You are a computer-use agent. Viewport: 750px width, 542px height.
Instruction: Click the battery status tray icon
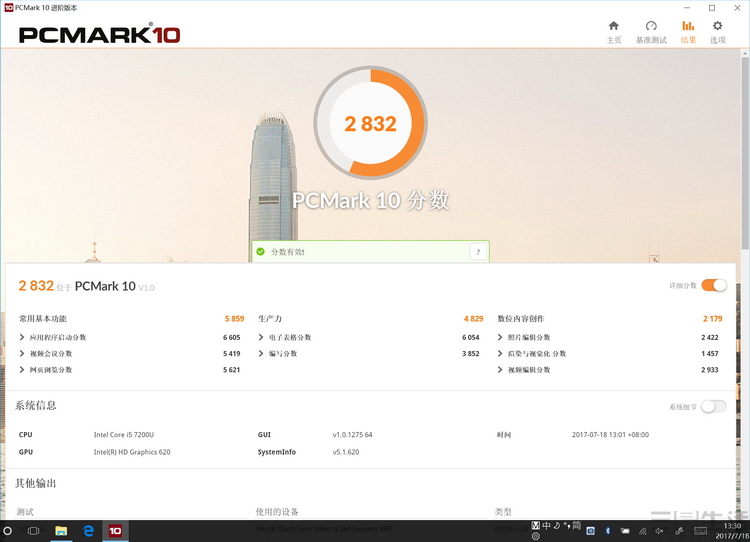[x=625, y=531]
